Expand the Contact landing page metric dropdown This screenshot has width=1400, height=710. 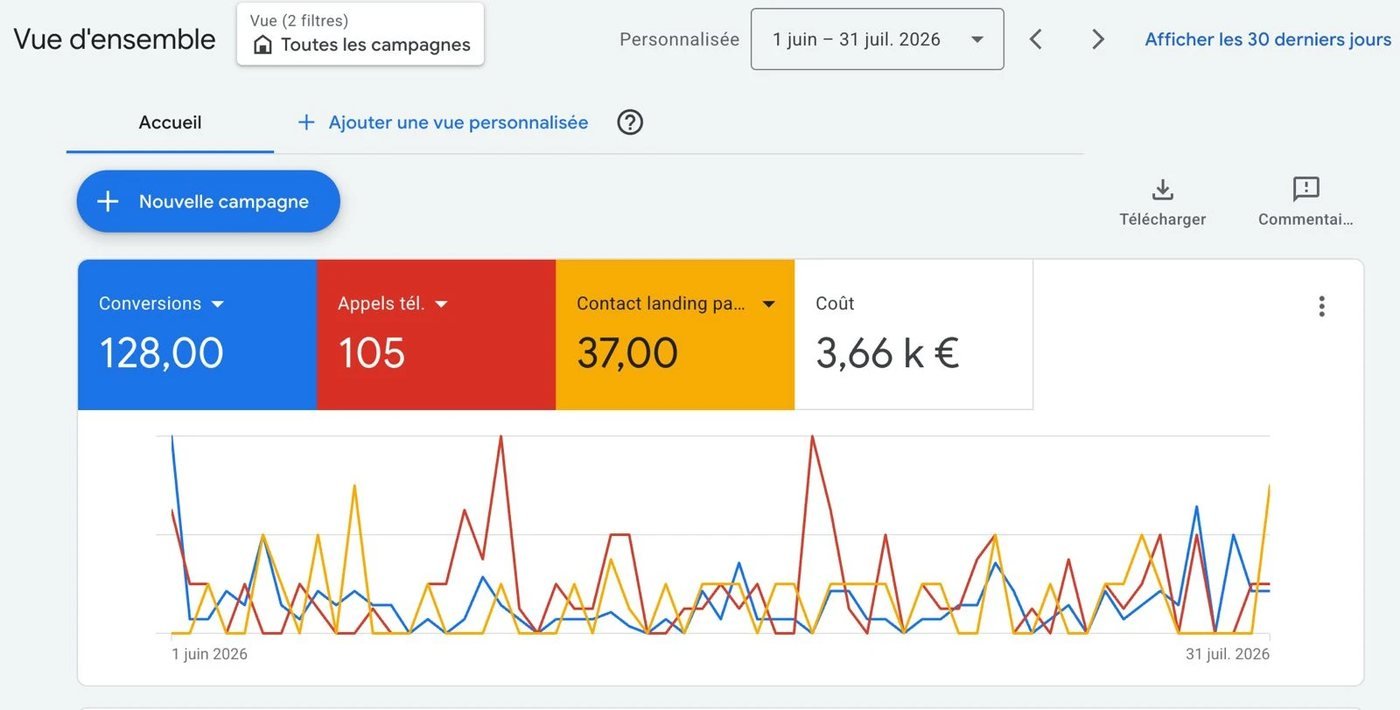point(768,304)
